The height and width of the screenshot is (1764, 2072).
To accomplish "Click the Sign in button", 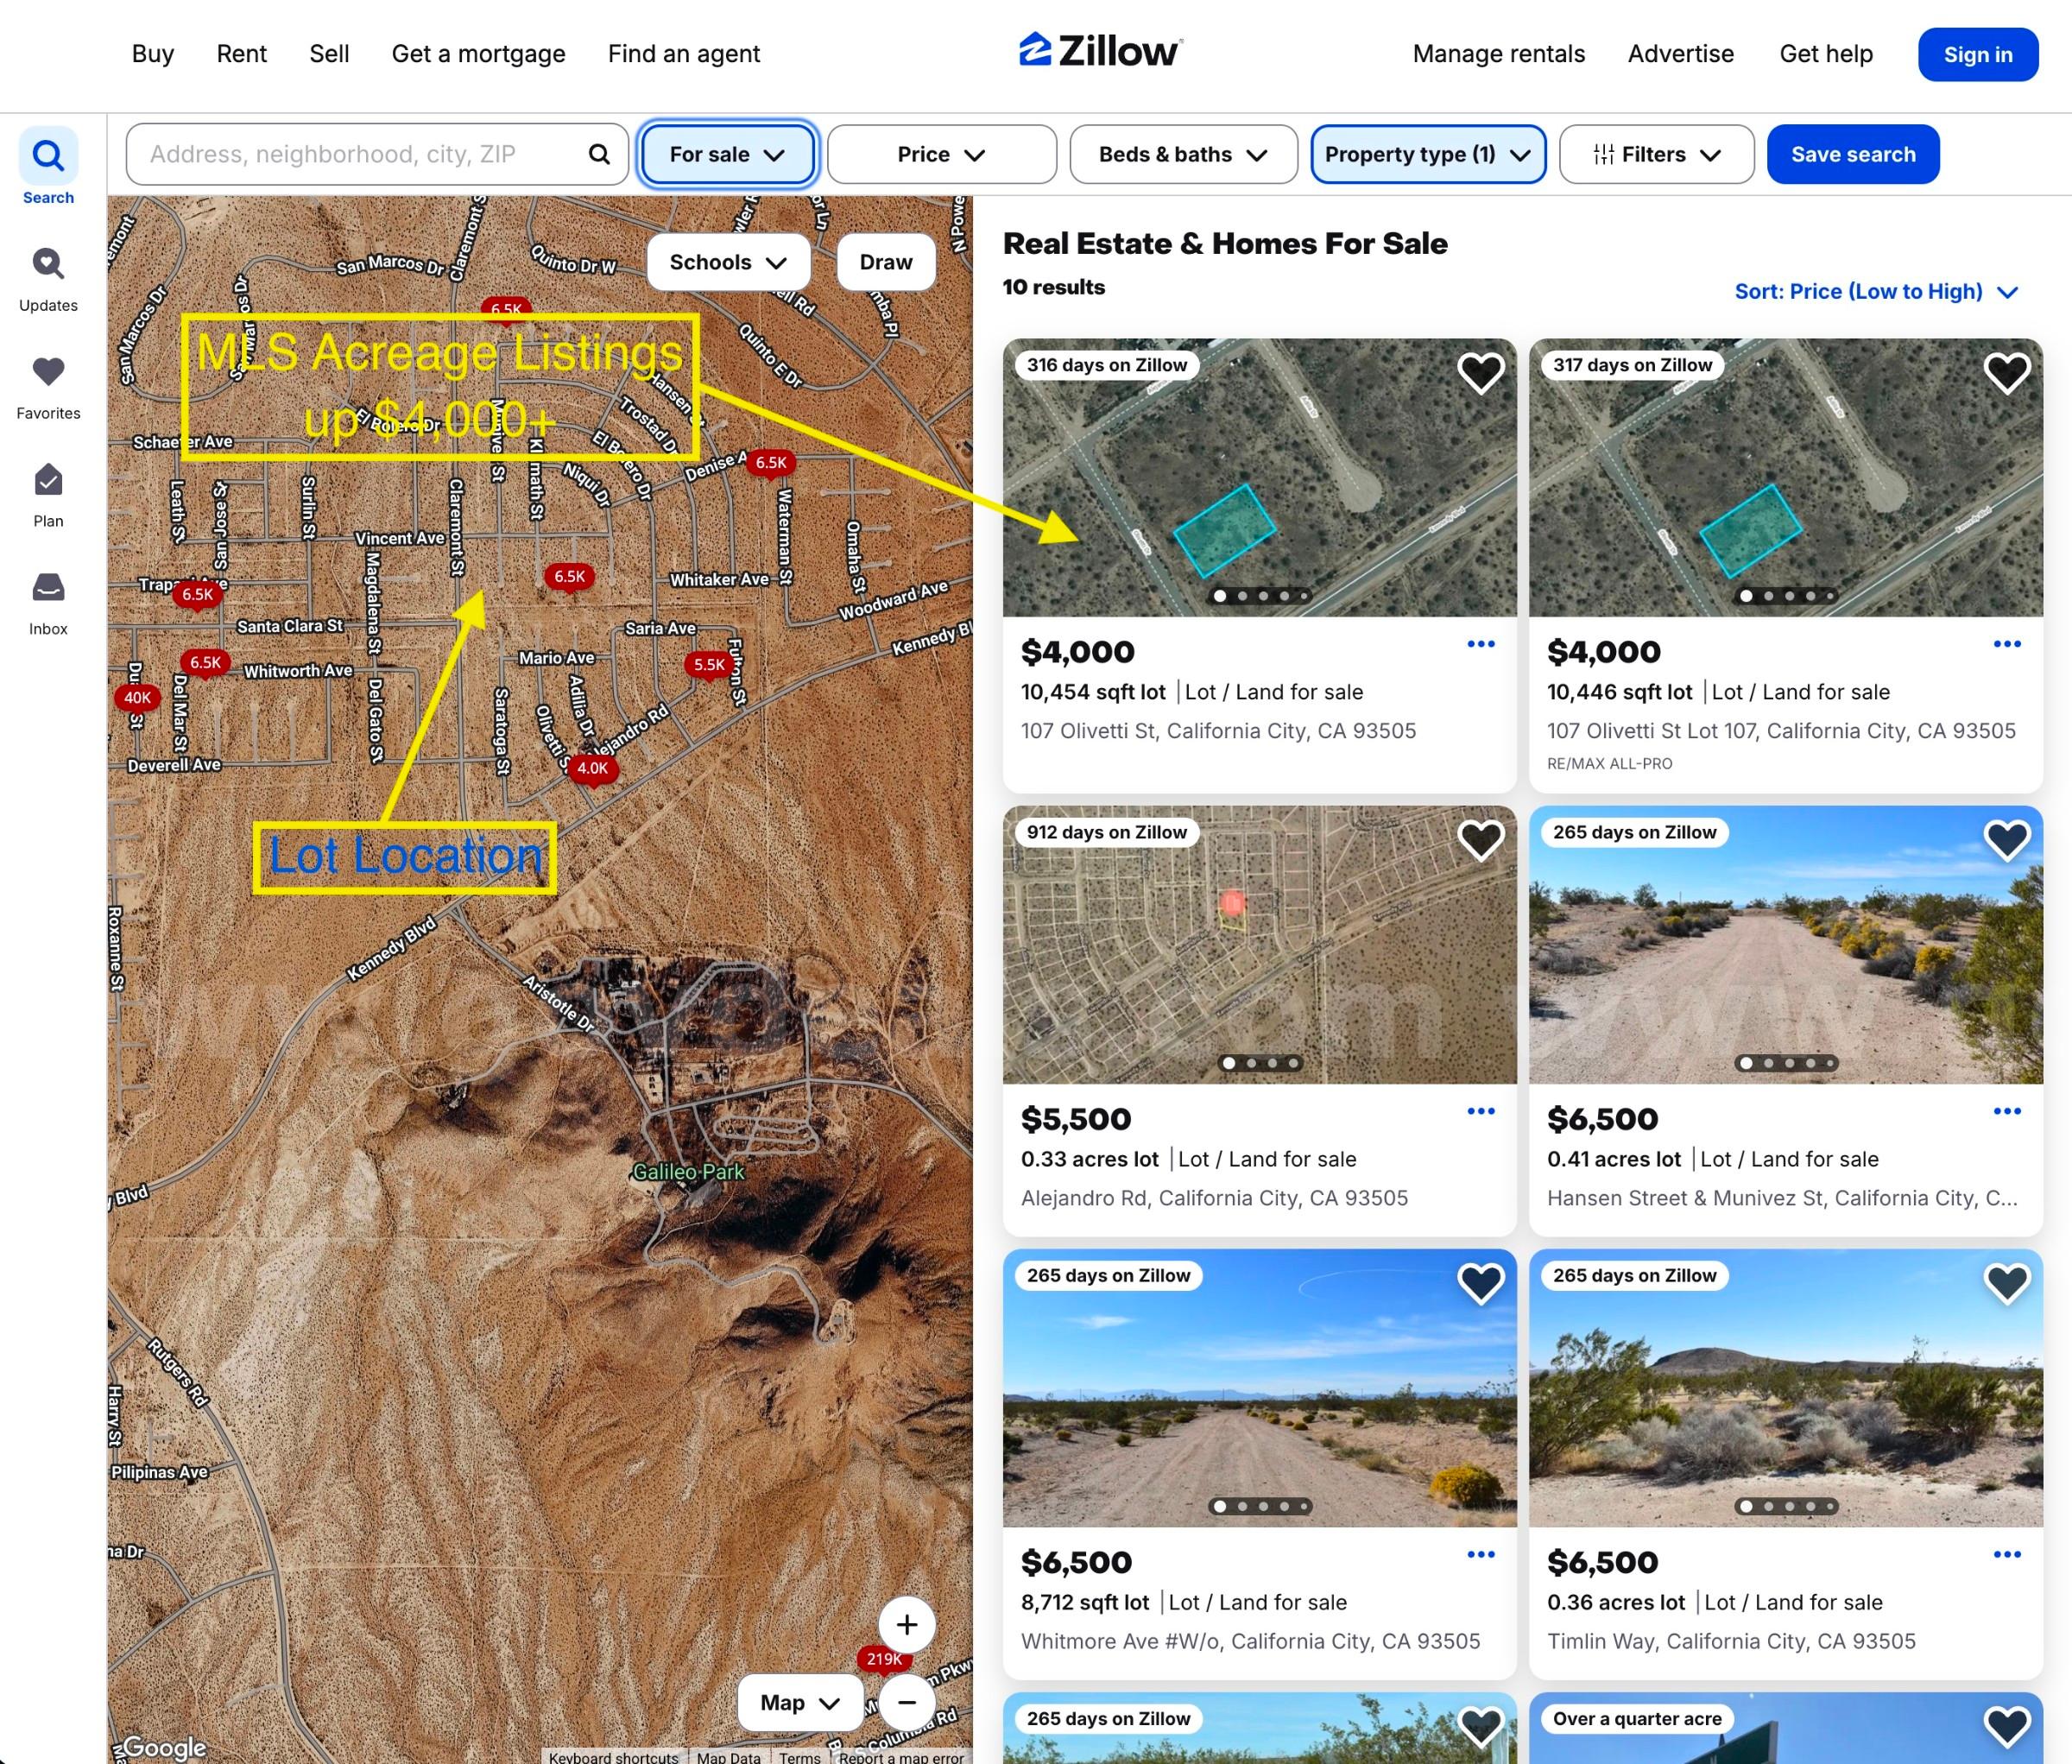I will tap(1978, 54).
